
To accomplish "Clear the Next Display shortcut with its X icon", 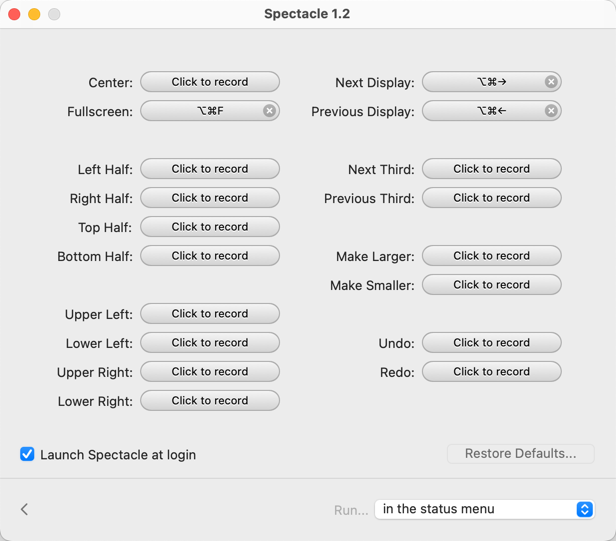I will pyautogui.click(x=551, y=82).
